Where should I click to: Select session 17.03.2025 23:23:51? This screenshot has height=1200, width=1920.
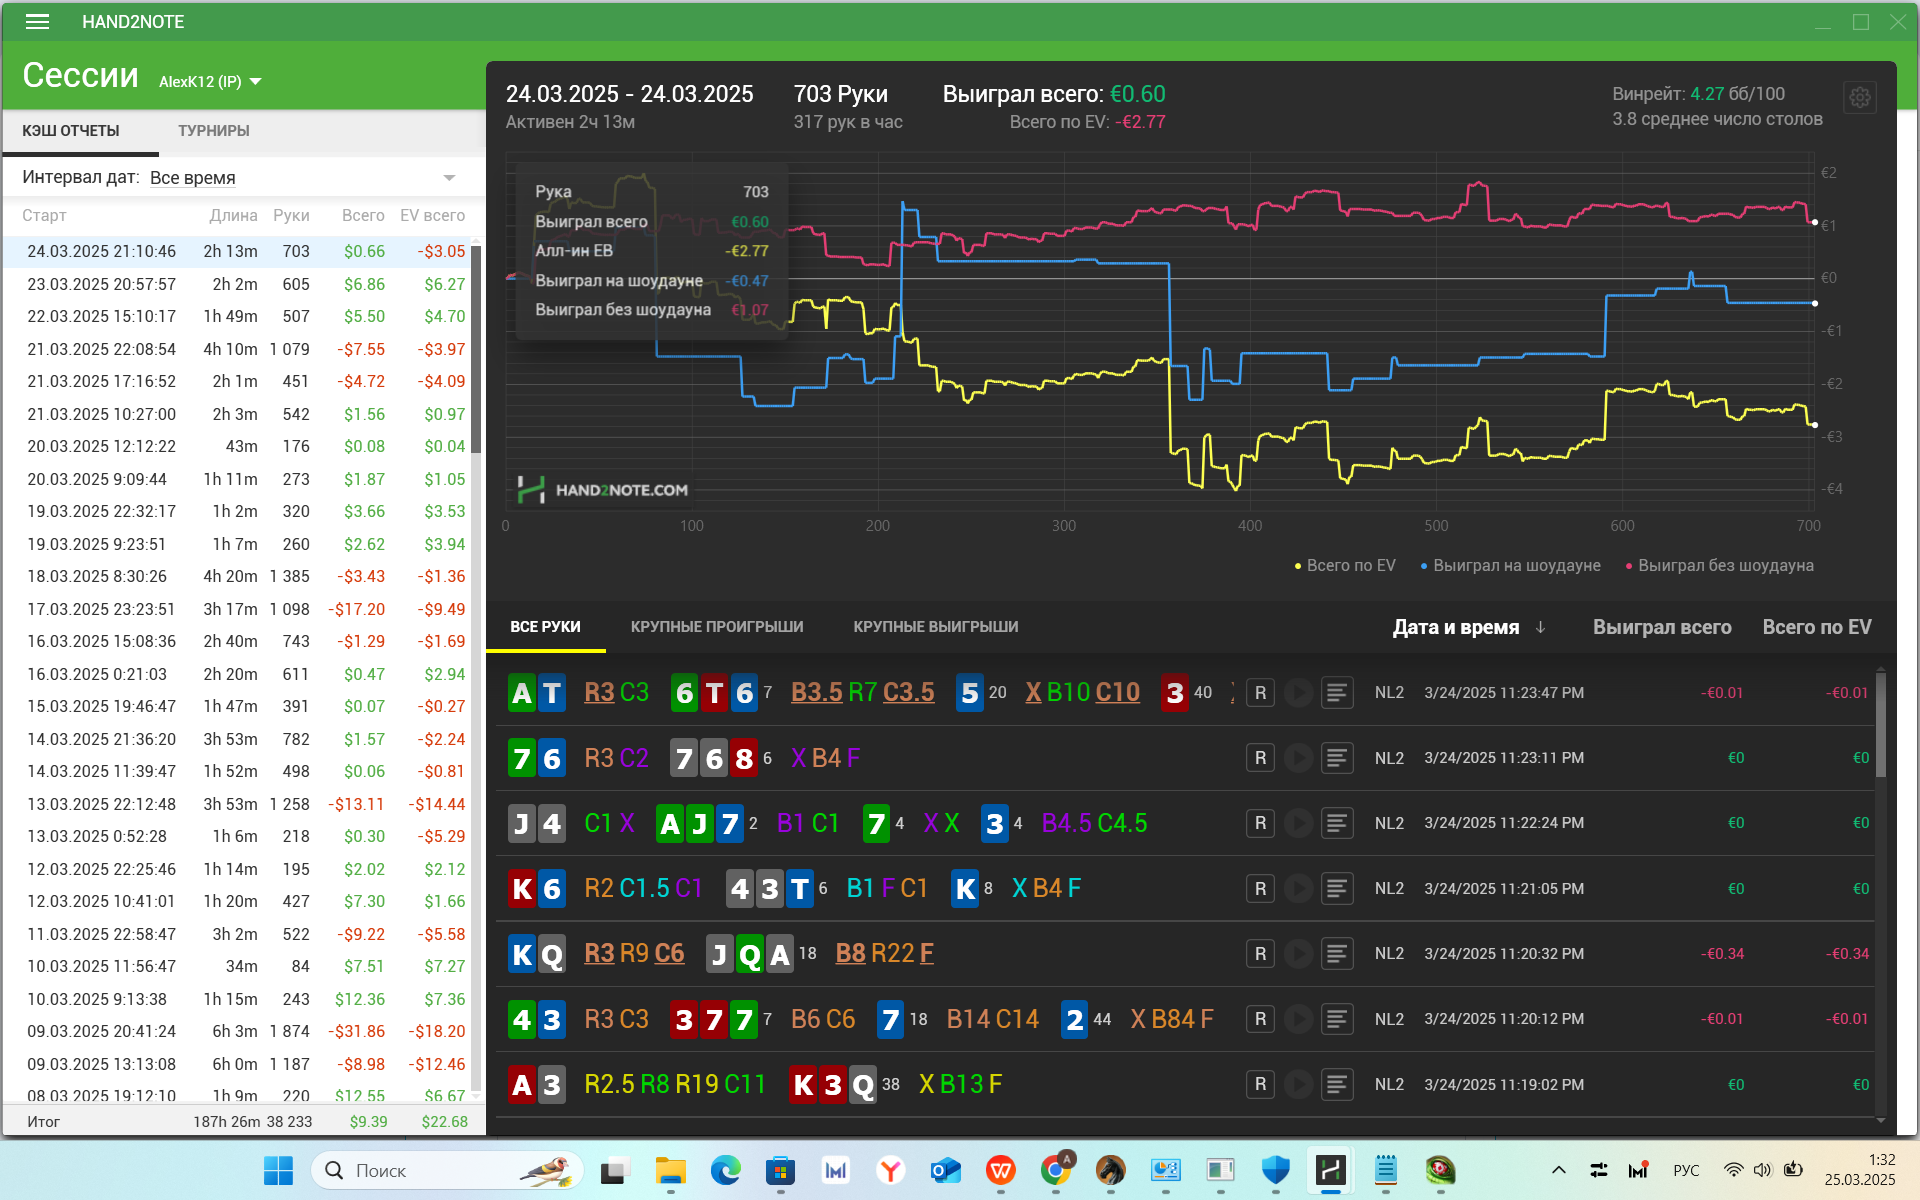(237, 610)
